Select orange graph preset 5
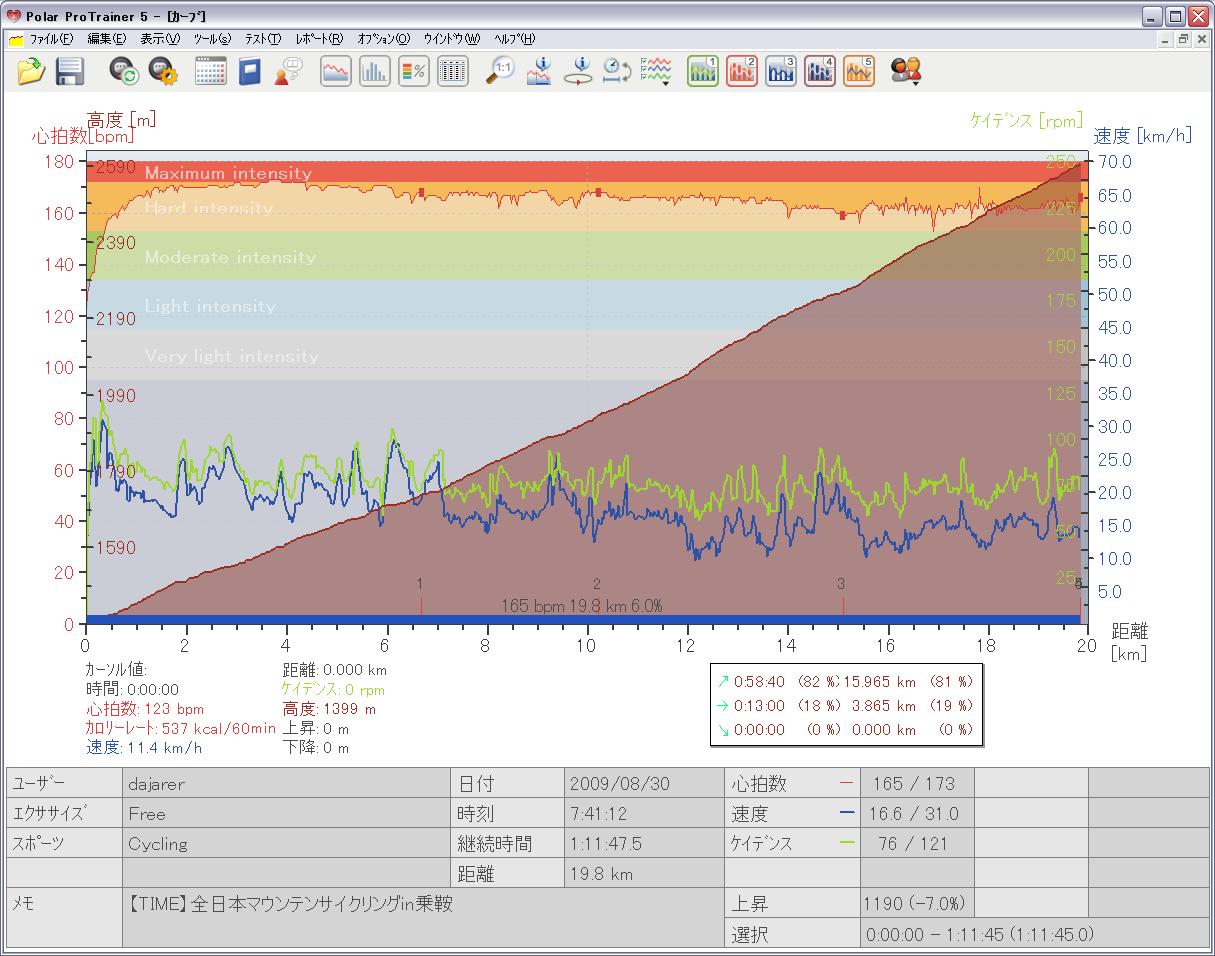 tap(859, 71)
